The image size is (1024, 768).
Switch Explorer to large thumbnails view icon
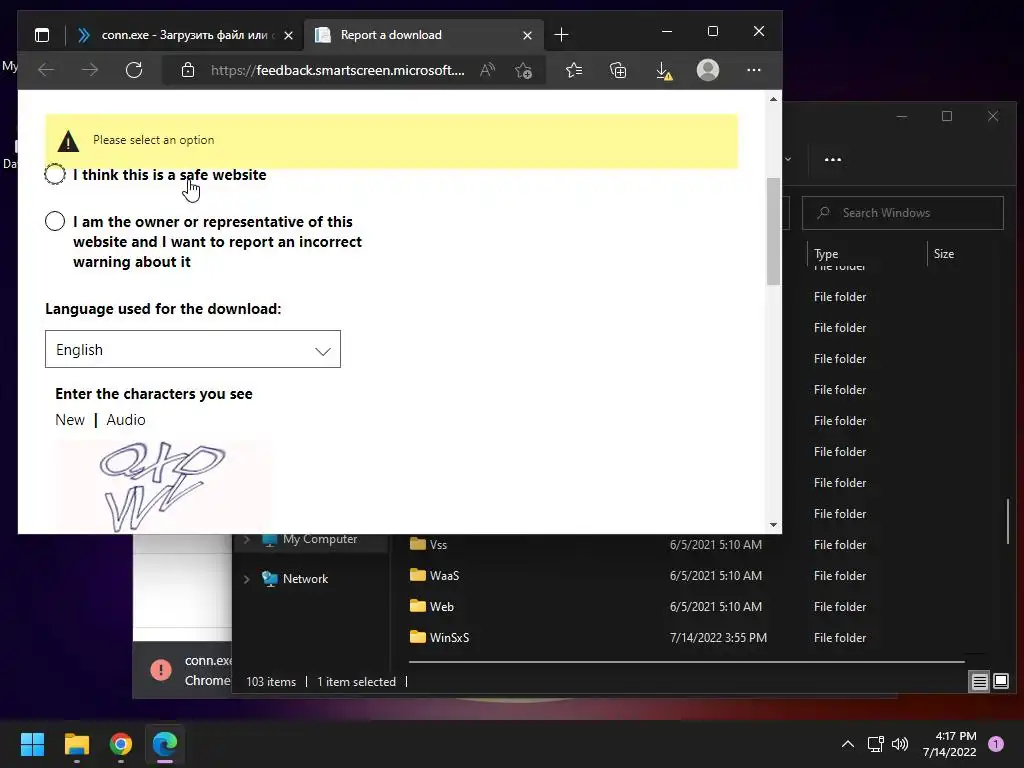(1001, 682)
